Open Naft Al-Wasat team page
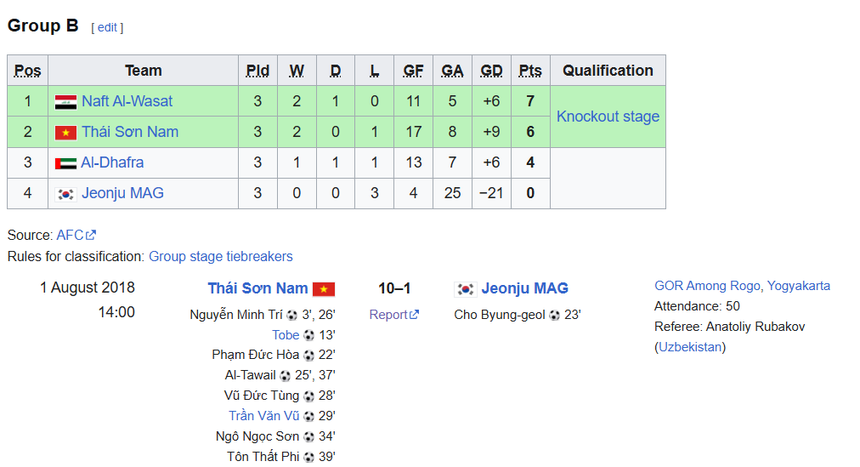The height and width of the screenshot is (467, 860). tap(127, 101)
